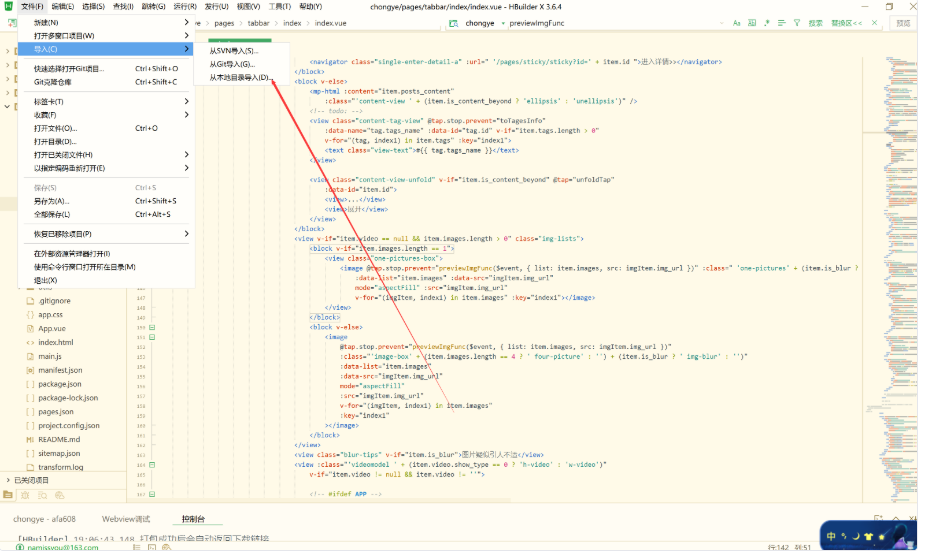The height and width of the screenshot is (555, 938).
Task: Click the find-in-files icon below project tree
Action: pyautogui.click(x=42, y=495)
